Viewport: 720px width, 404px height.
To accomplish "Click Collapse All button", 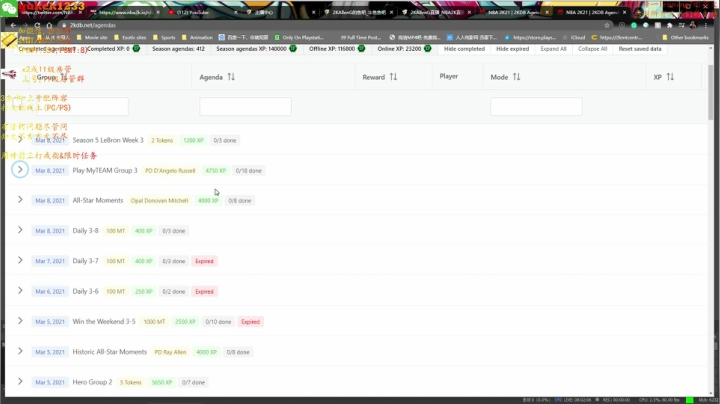I will point(592,49).
